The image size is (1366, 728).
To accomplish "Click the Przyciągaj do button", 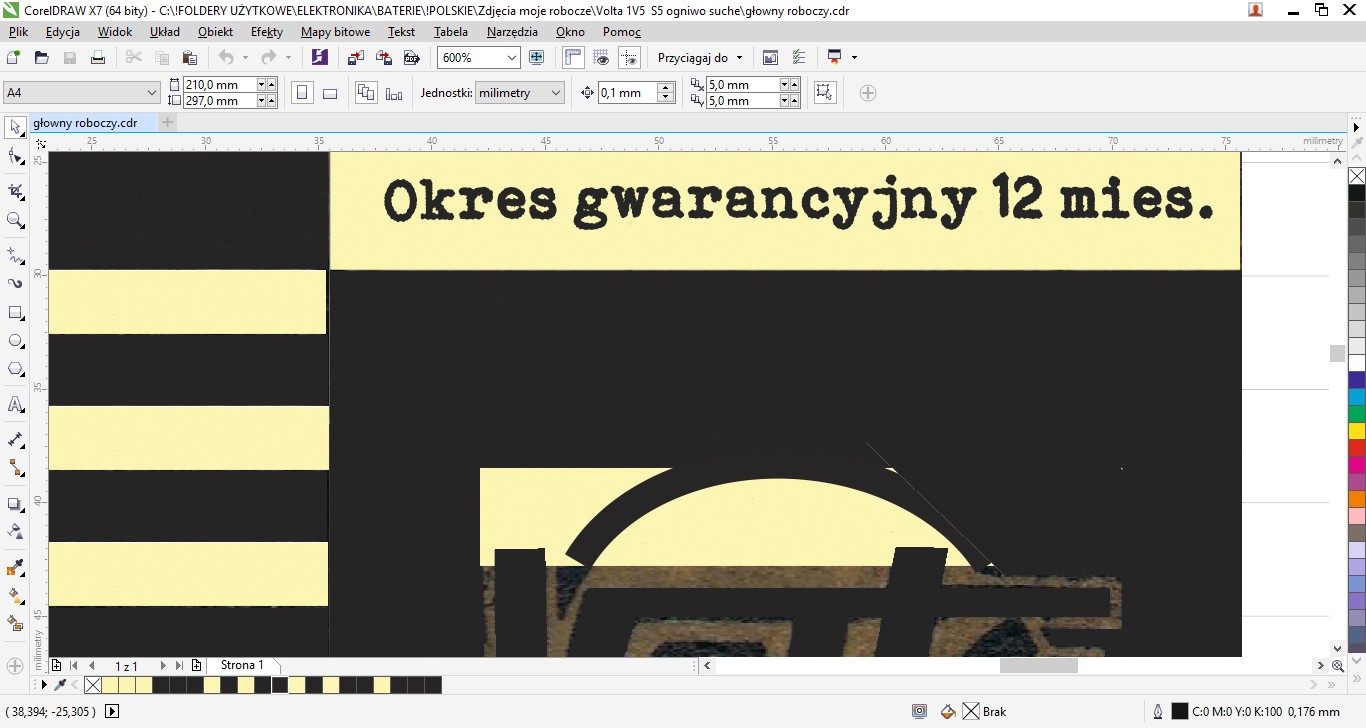I will pos(693,58).
